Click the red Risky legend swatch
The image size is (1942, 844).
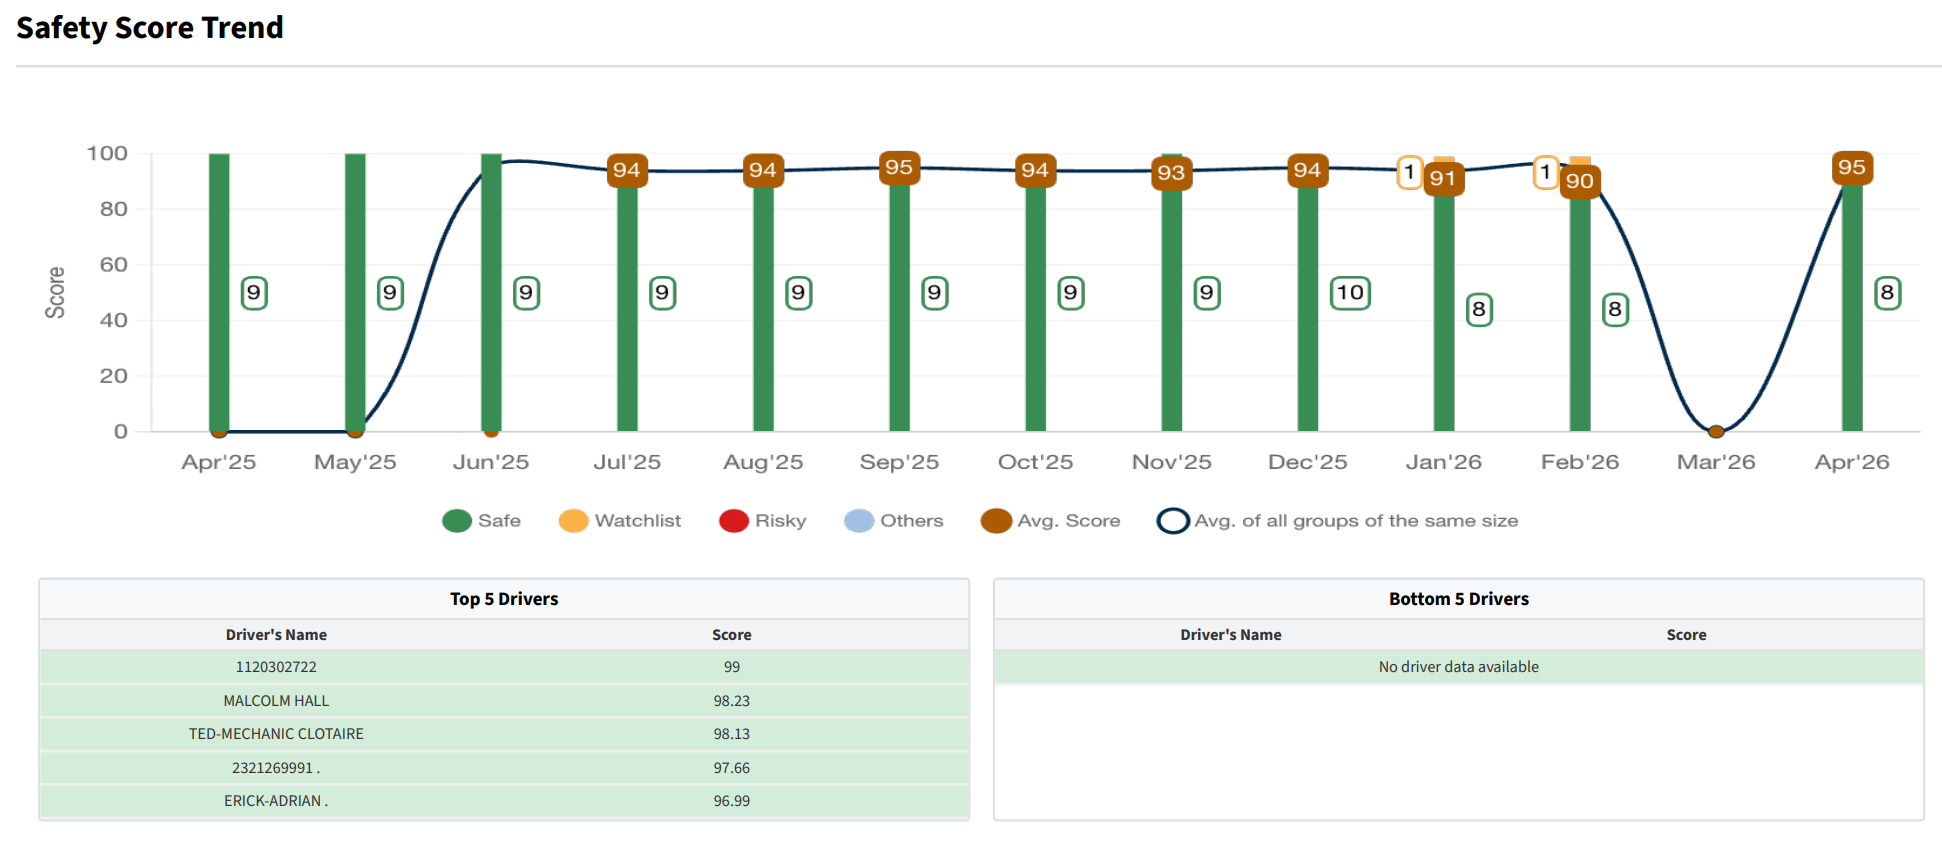click(x=734, y=521)
